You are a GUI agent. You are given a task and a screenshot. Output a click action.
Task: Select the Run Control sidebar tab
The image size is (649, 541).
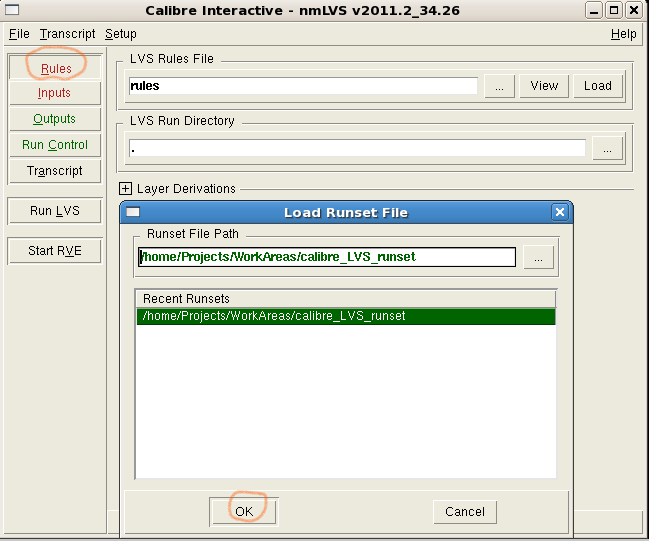click(55, 145)
